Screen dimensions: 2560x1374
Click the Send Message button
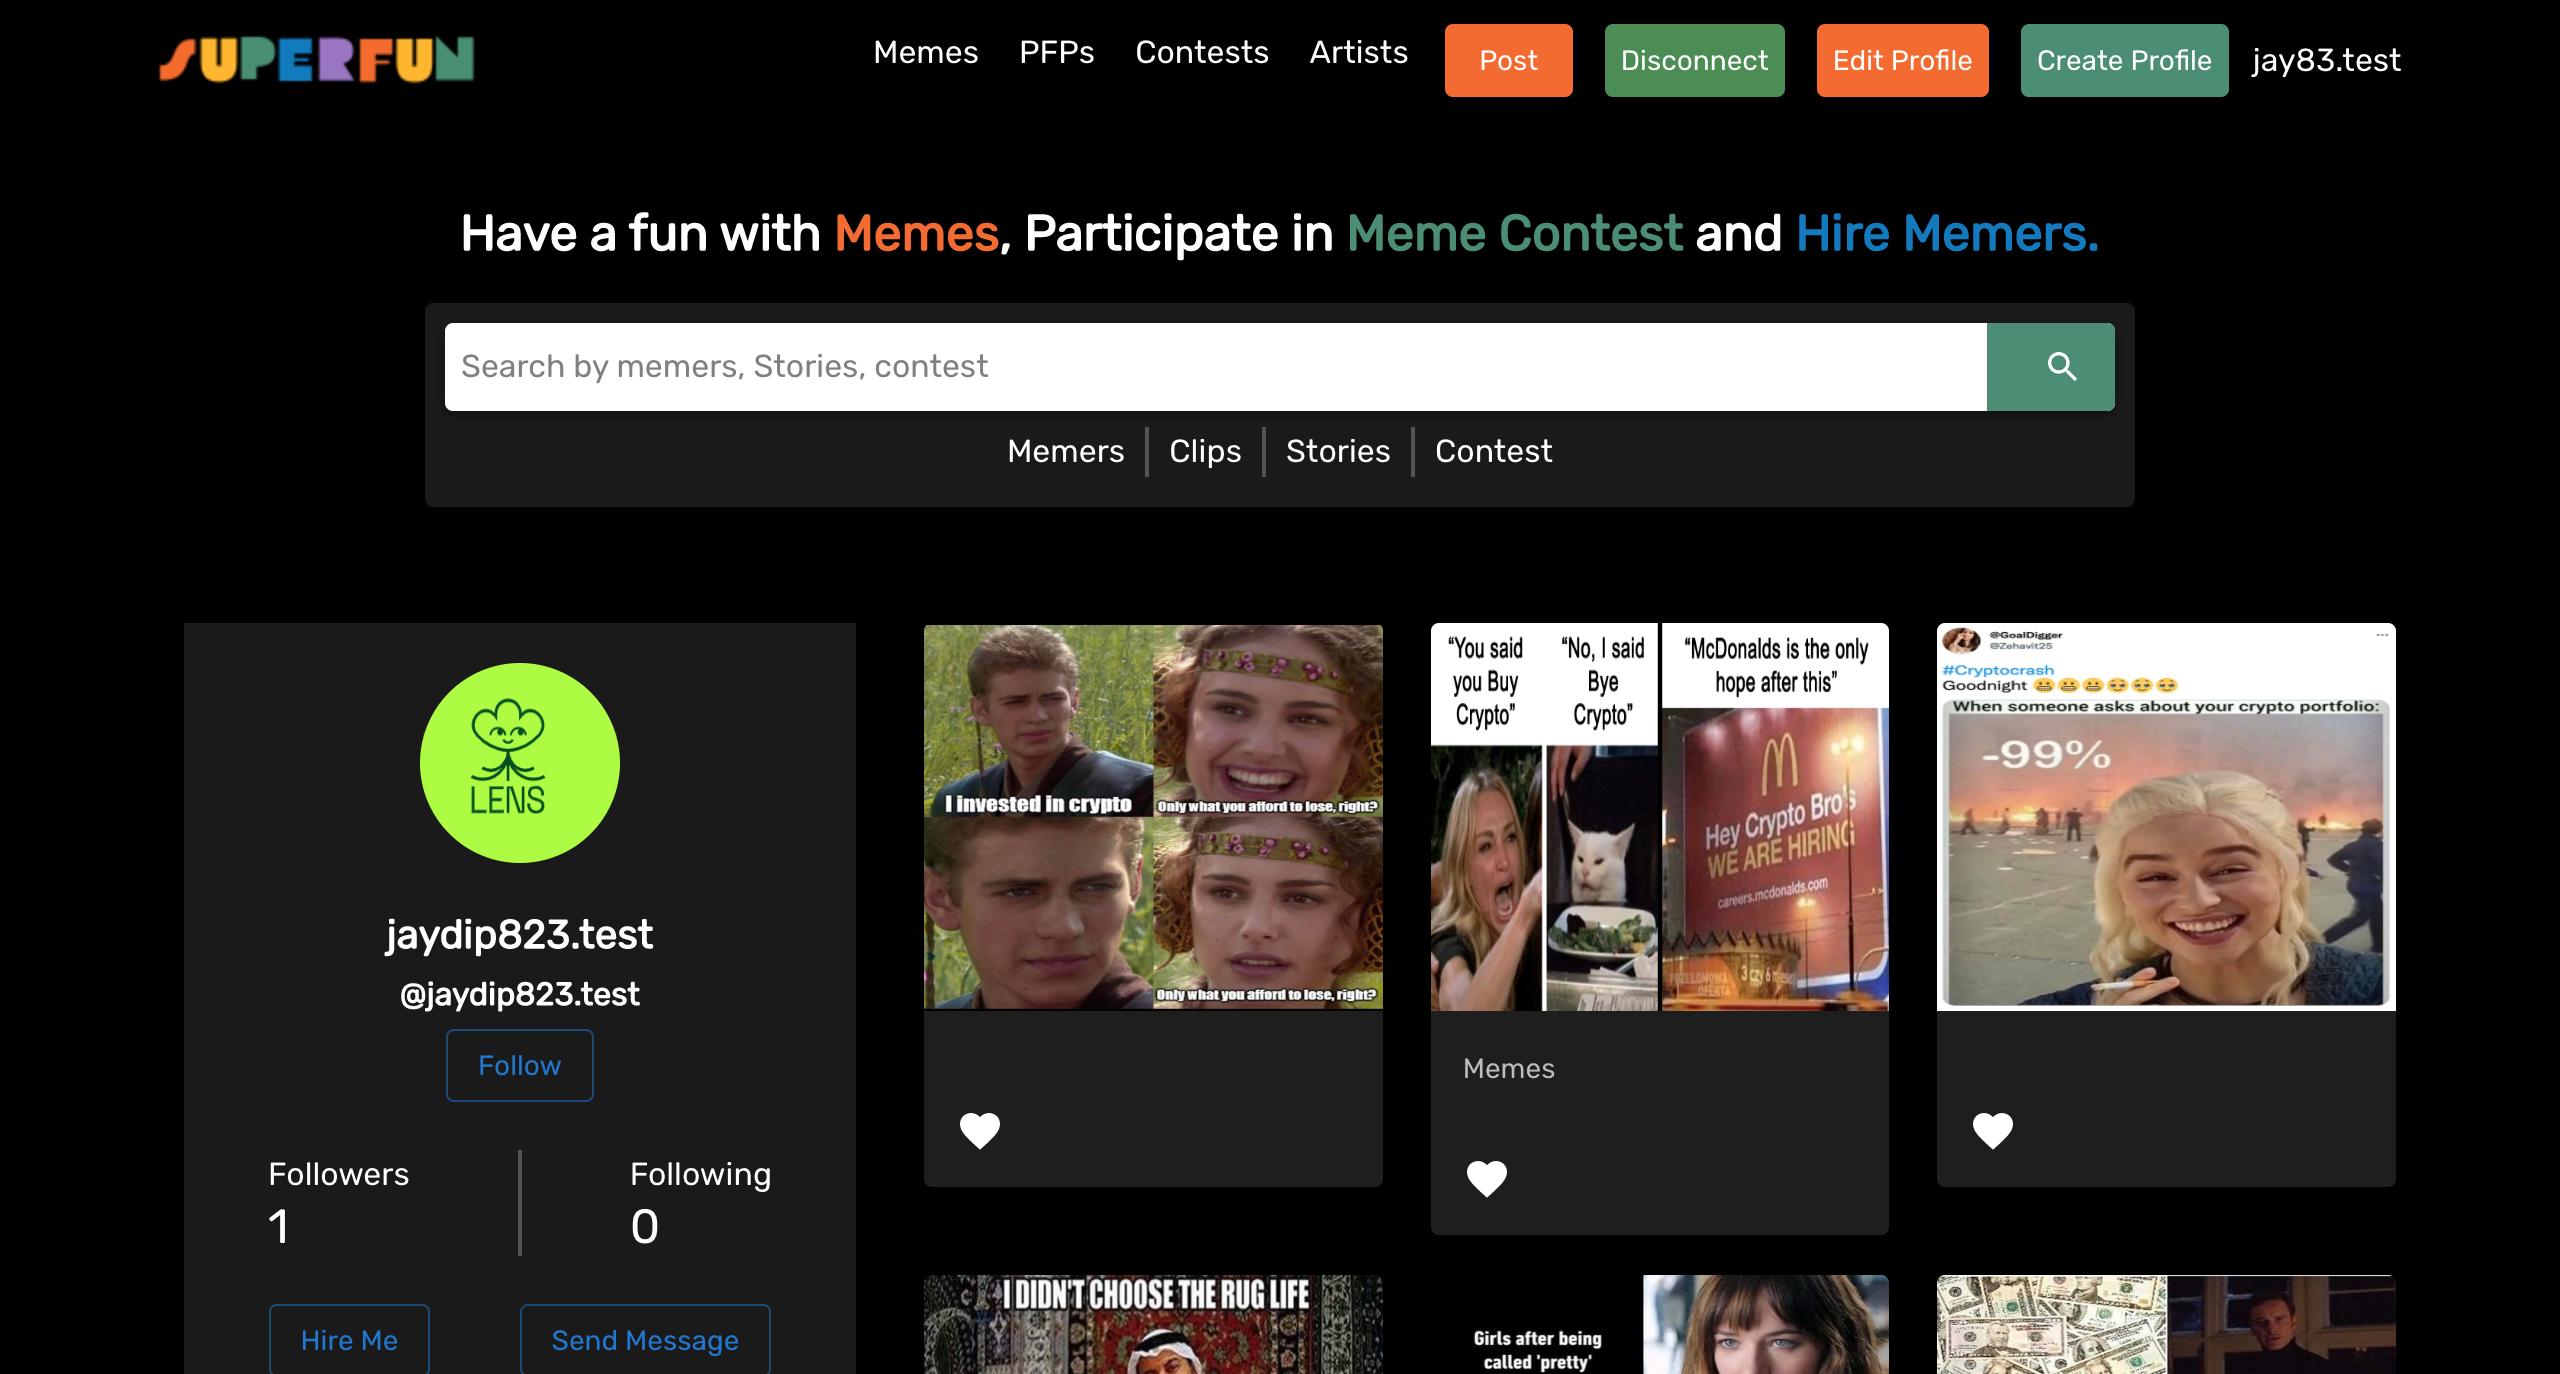tap(645, 1339)
